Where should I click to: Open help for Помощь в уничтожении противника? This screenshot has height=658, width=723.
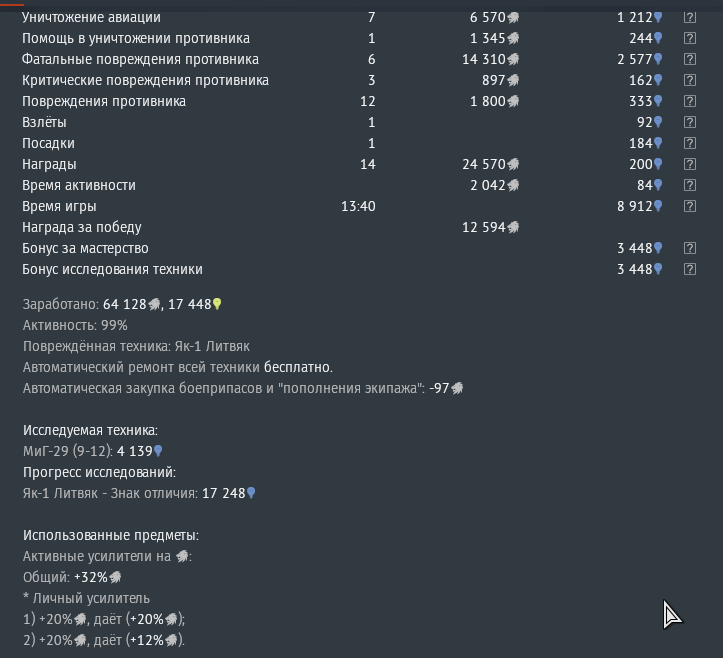tap(689, 39)
